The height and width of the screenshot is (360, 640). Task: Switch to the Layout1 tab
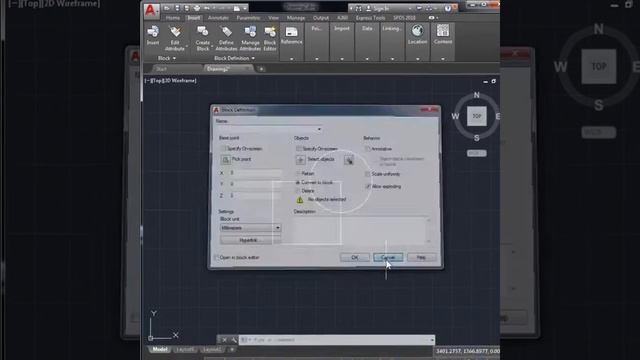pyautogui.click(x=186, y=350)
